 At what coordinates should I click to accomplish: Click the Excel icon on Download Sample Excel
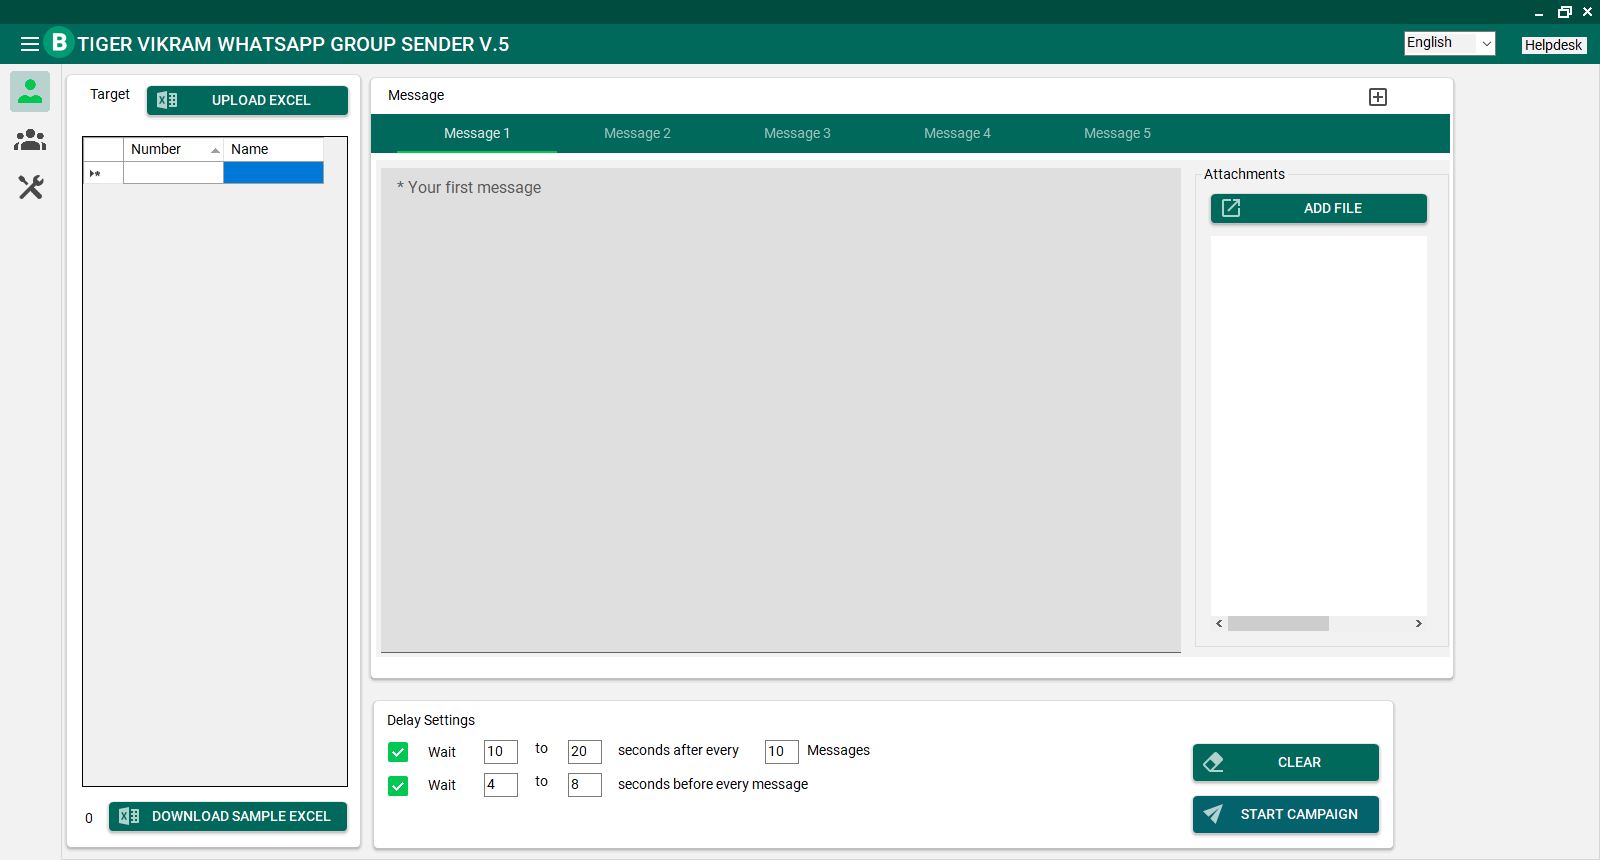tap(129, 816)
